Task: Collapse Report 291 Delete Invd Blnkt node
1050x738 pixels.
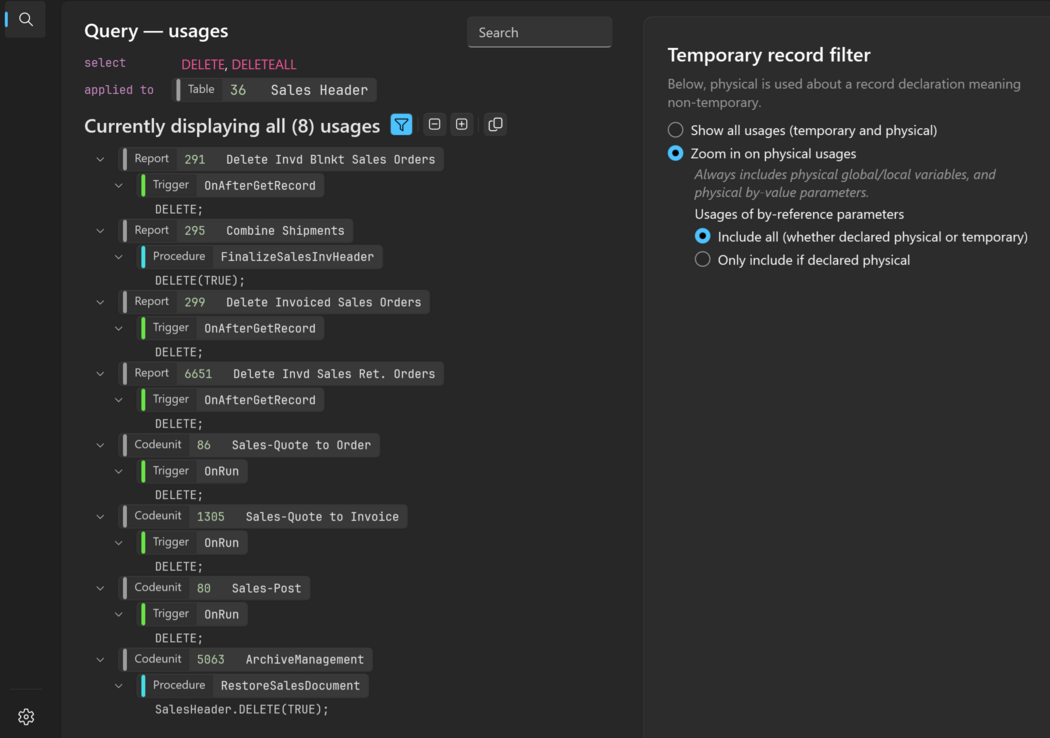Action: (x=100, y=159)
